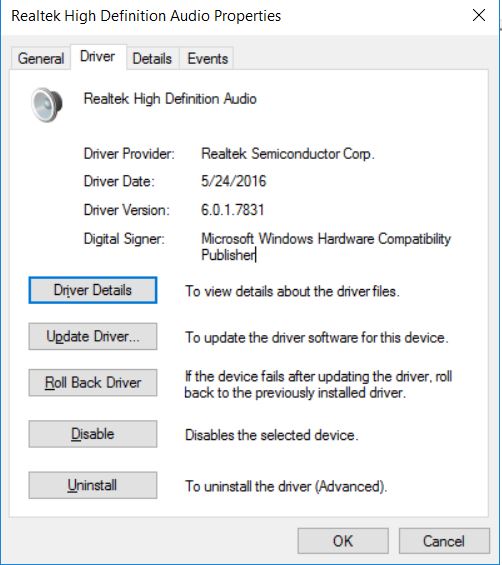Click the Realtek High Definition Audio device name
Image resolution: width=502 pixels, height=565 pixels.
[x=170, y=99]
